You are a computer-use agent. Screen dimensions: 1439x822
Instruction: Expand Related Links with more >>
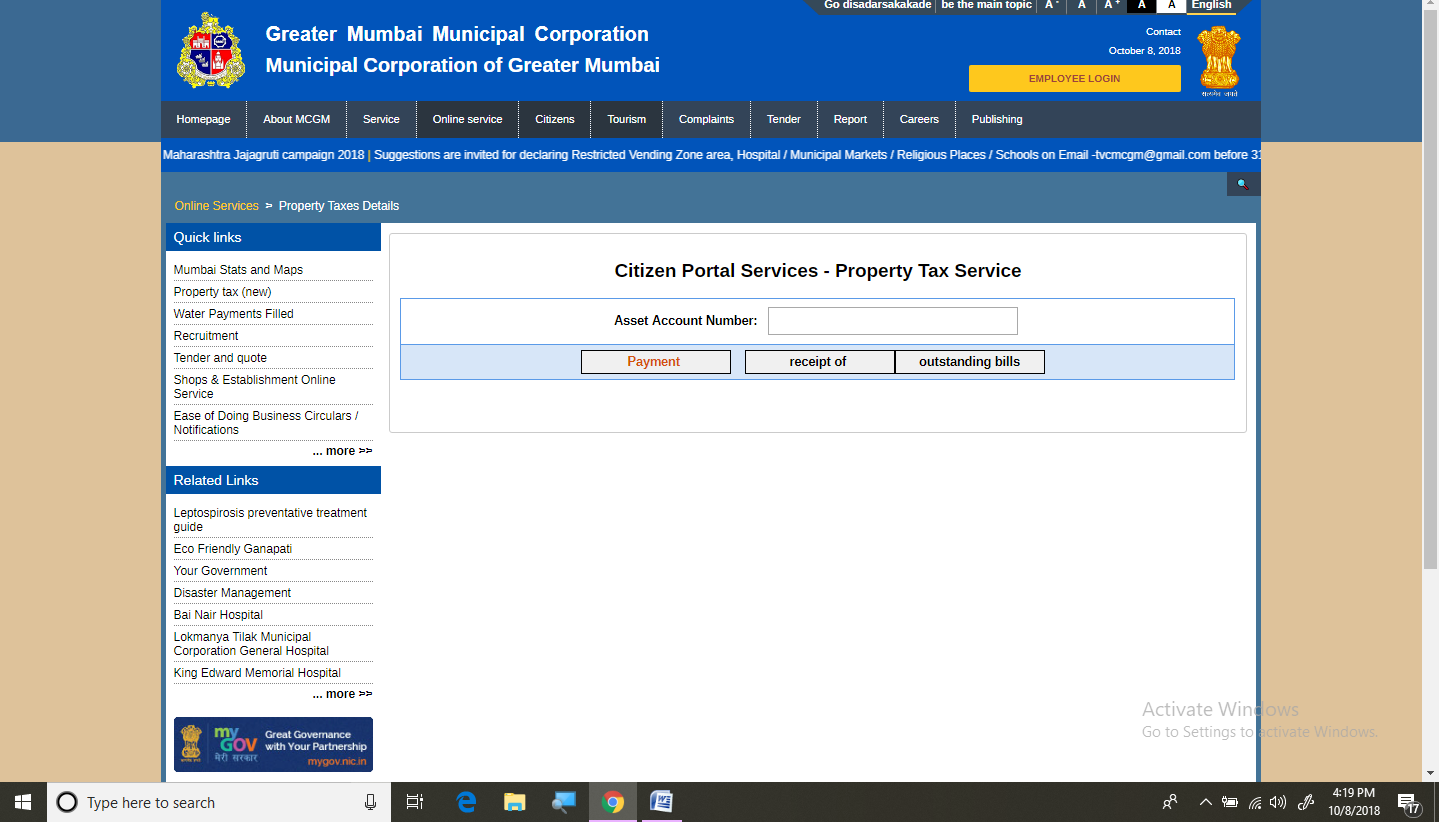tap(342, 693)
